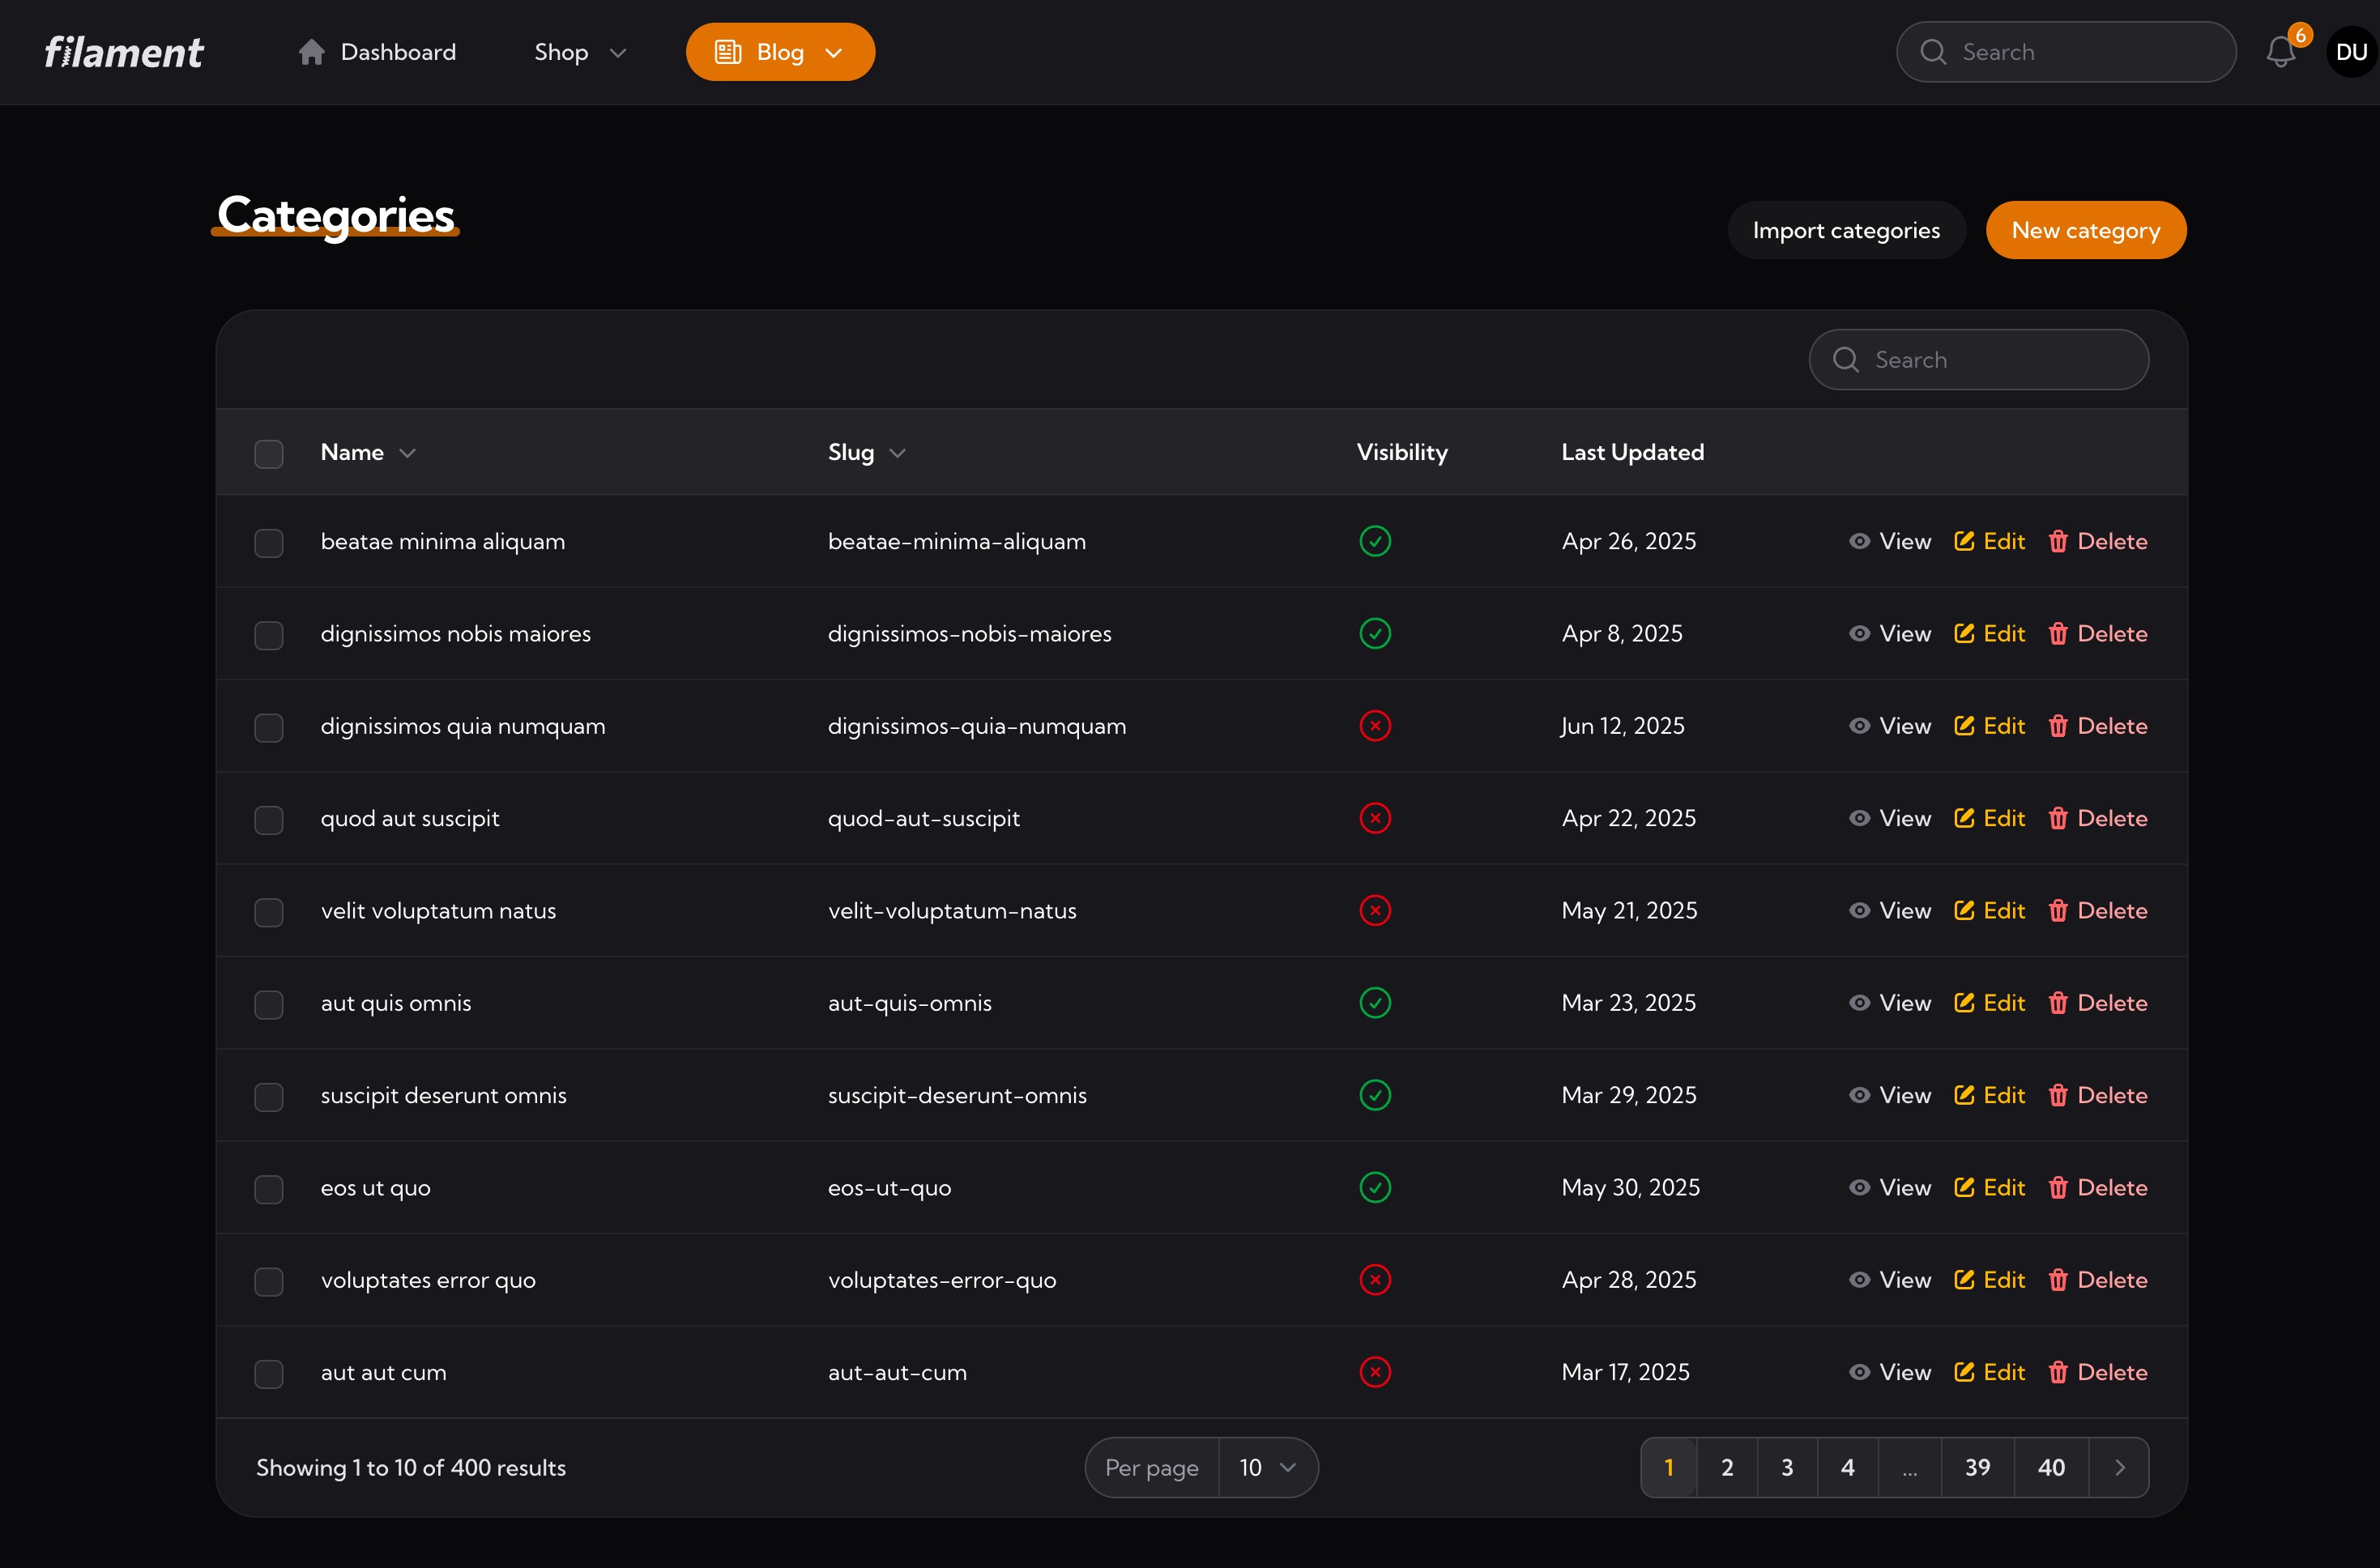Click the slug text beatae-minima-aliquam

[957, 541]
